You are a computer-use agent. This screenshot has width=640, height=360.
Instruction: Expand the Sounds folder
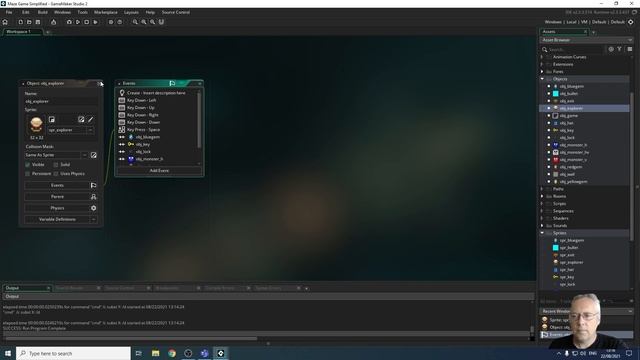[542, 226]
